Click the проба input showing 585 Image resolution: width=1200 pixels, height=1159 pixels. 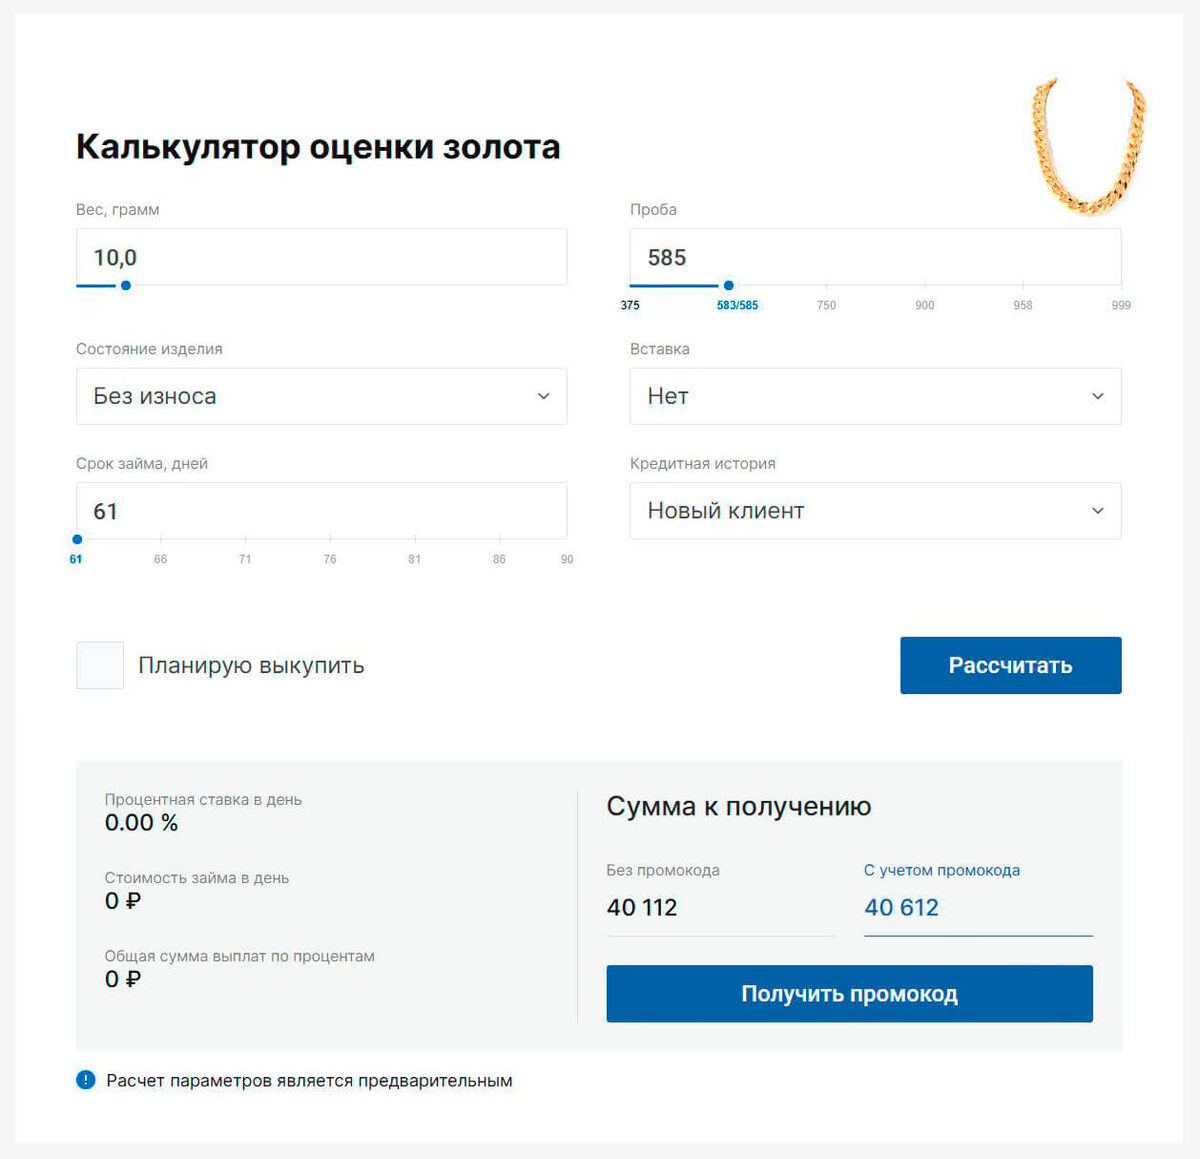tap(875, 257)
